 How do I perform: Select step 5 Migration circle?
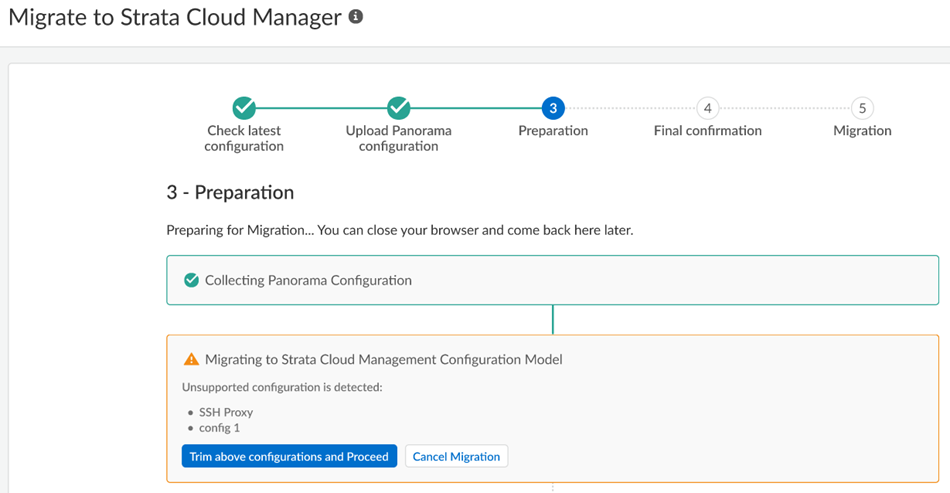[862, 108]
